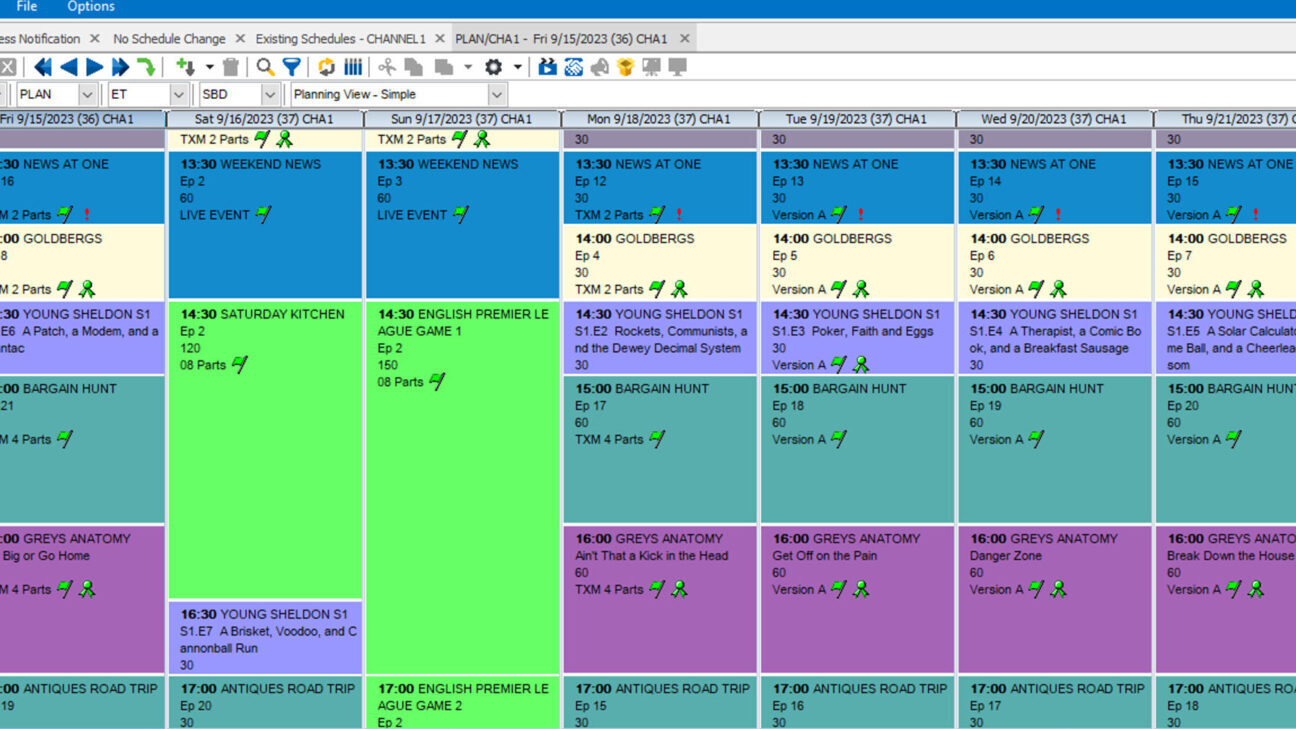Image resolution: width=1296 pixels, height=729 pixels.
Task: Click the scissors cut icon
Action: [386, 67]
